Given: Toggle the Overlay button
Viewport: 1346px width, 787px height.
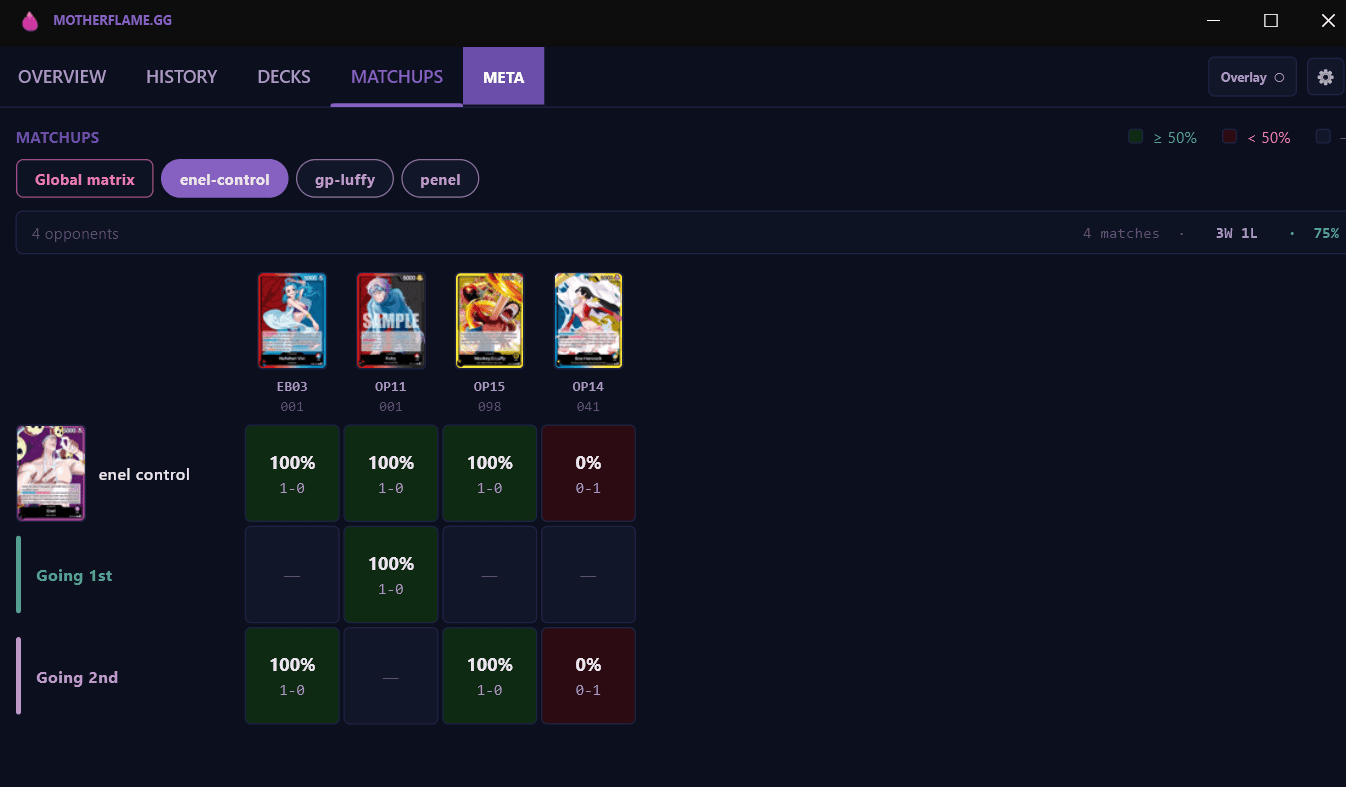Looking at the screenshot, I should (1252, 77).
